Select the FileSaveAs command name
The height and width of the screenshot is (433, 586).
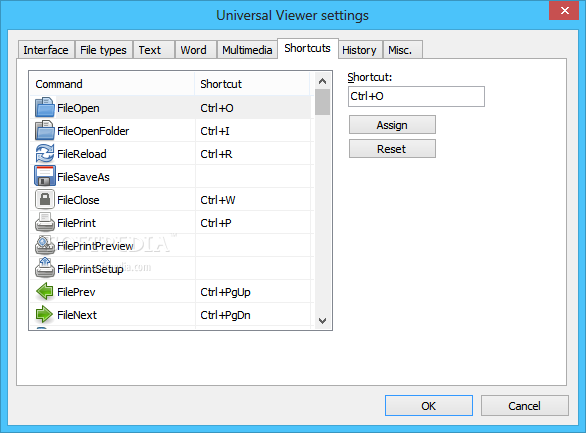[83, 177]
